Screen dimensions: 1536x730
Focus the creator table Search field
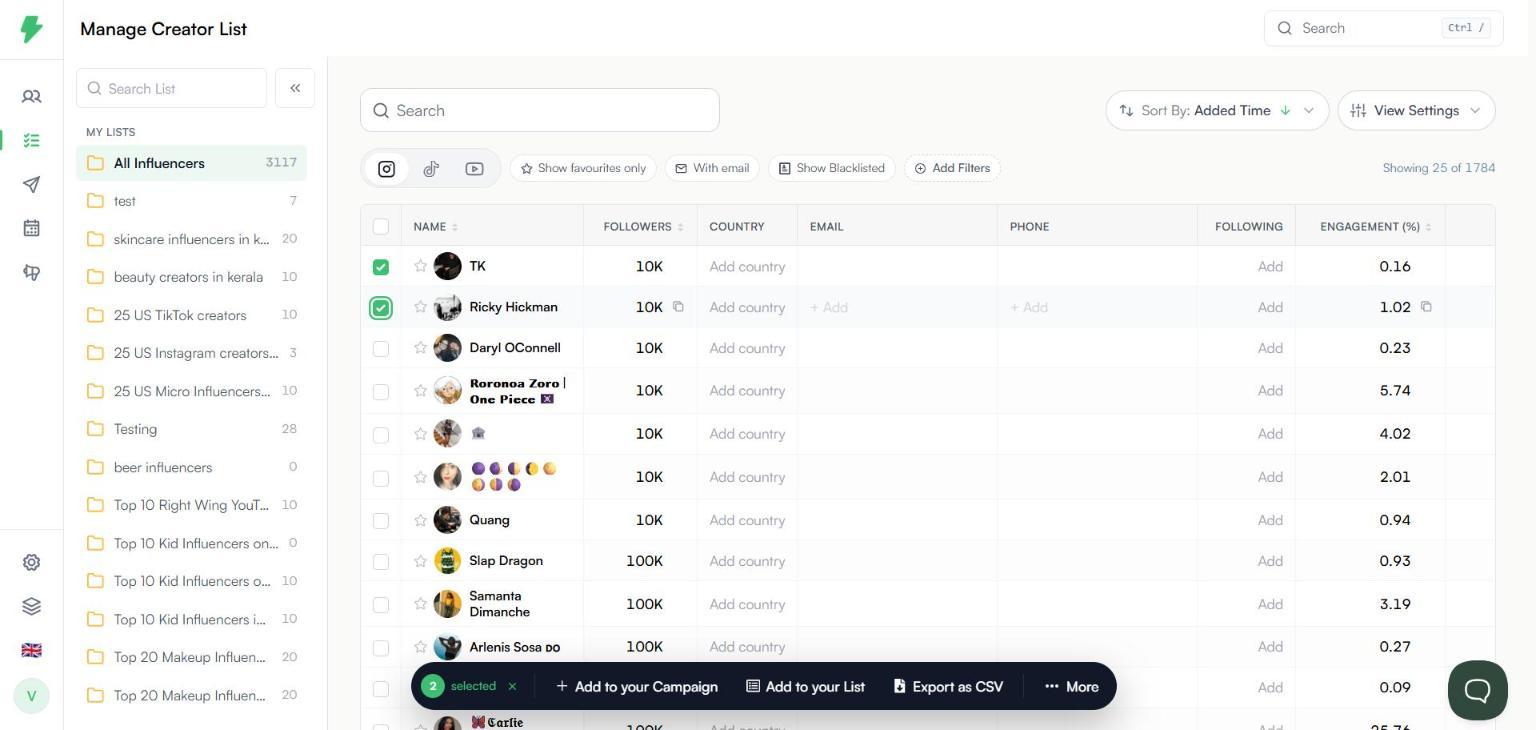(540, 110)
